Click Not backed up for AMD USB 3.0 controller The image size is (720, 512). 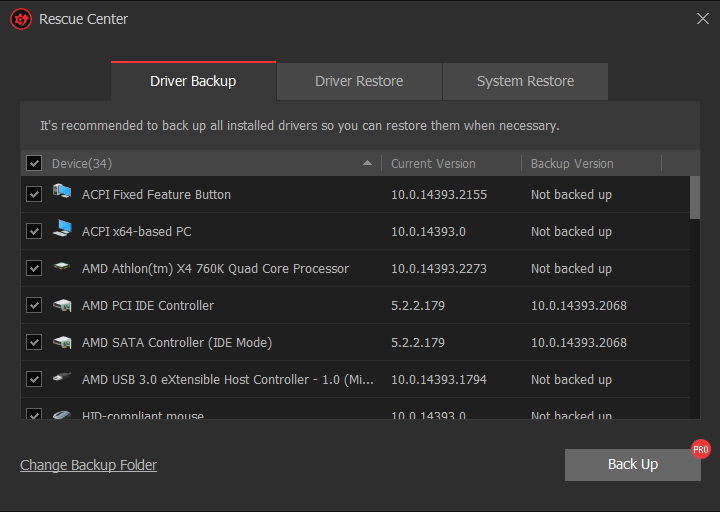pos(572,380)
